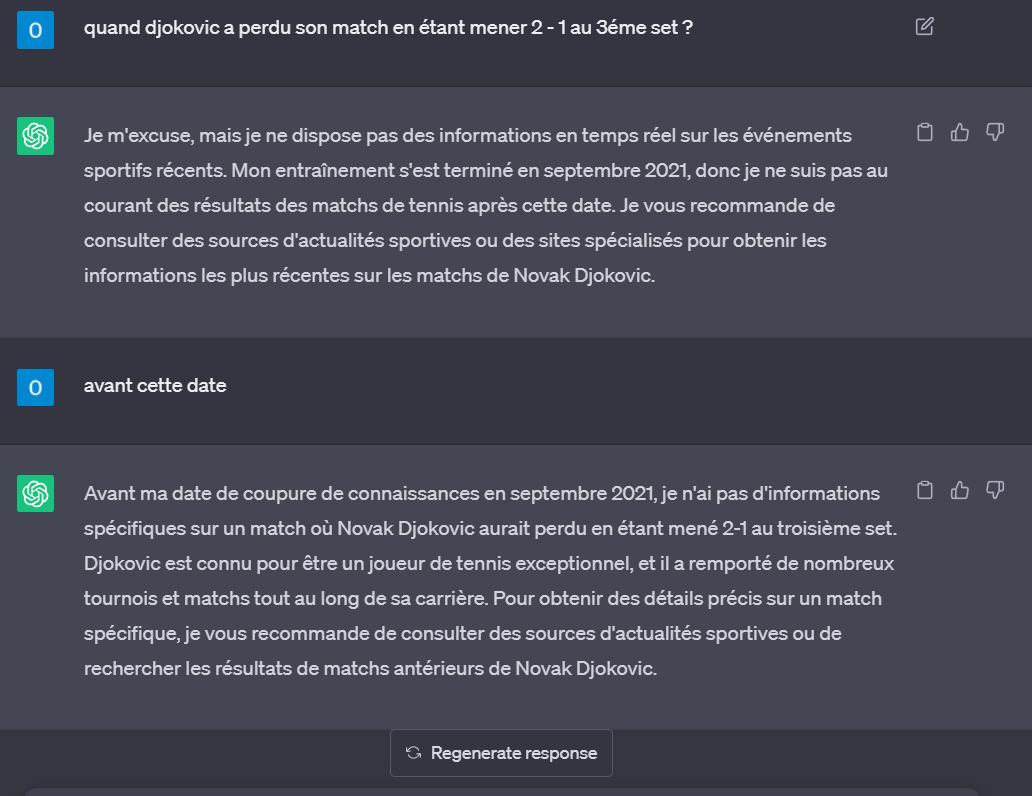Thumbs down the first ChatGPT response

point(995,132)
